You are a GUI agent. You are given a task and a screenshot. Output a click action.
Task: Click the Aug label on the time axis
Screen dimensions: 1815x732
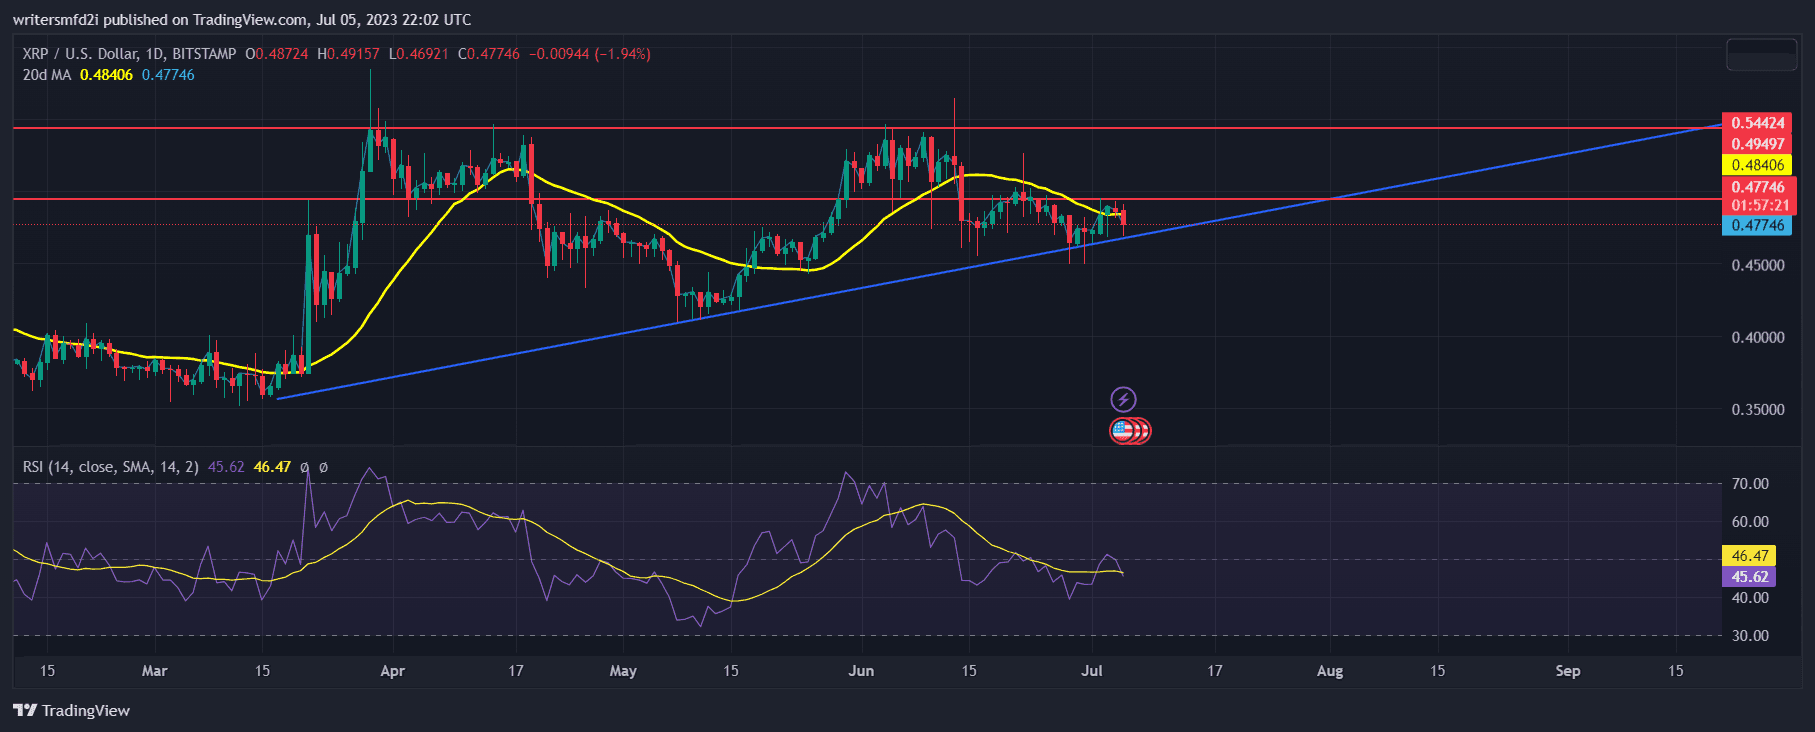pyautogui.click(x=1329, y=671)
